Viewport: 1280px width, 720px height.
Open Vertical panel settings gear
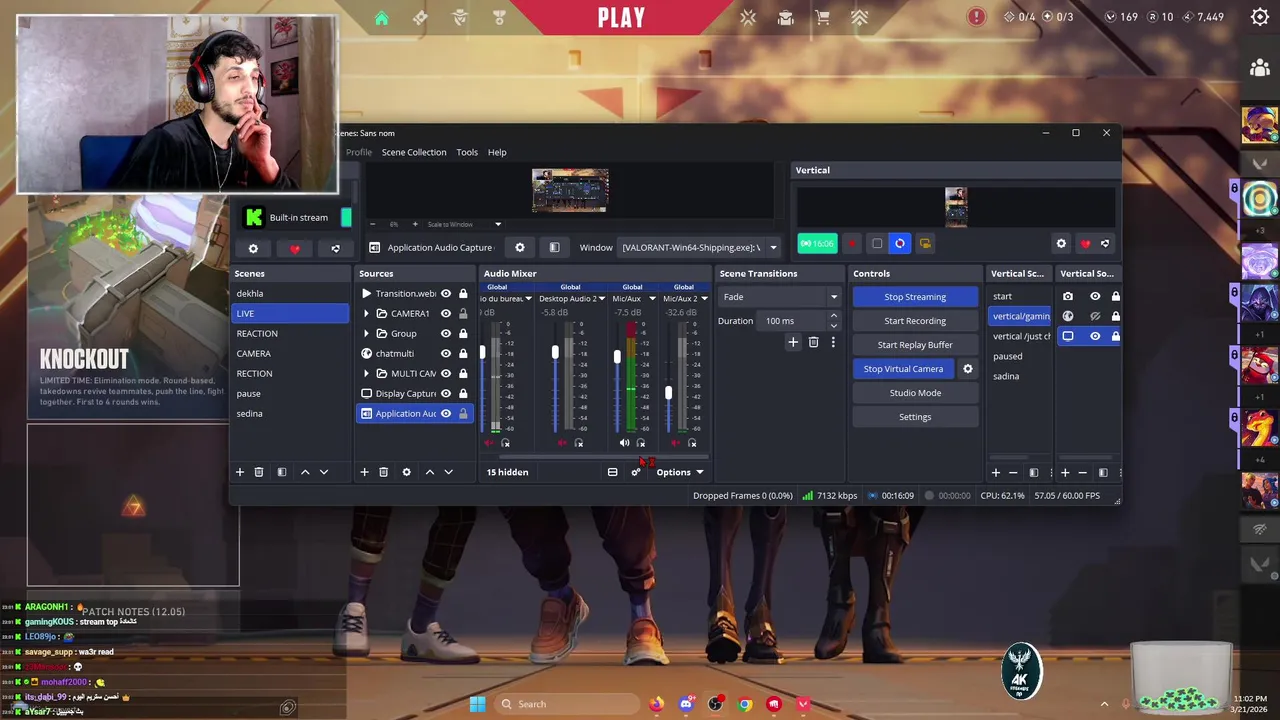[x=1061, y=243]
